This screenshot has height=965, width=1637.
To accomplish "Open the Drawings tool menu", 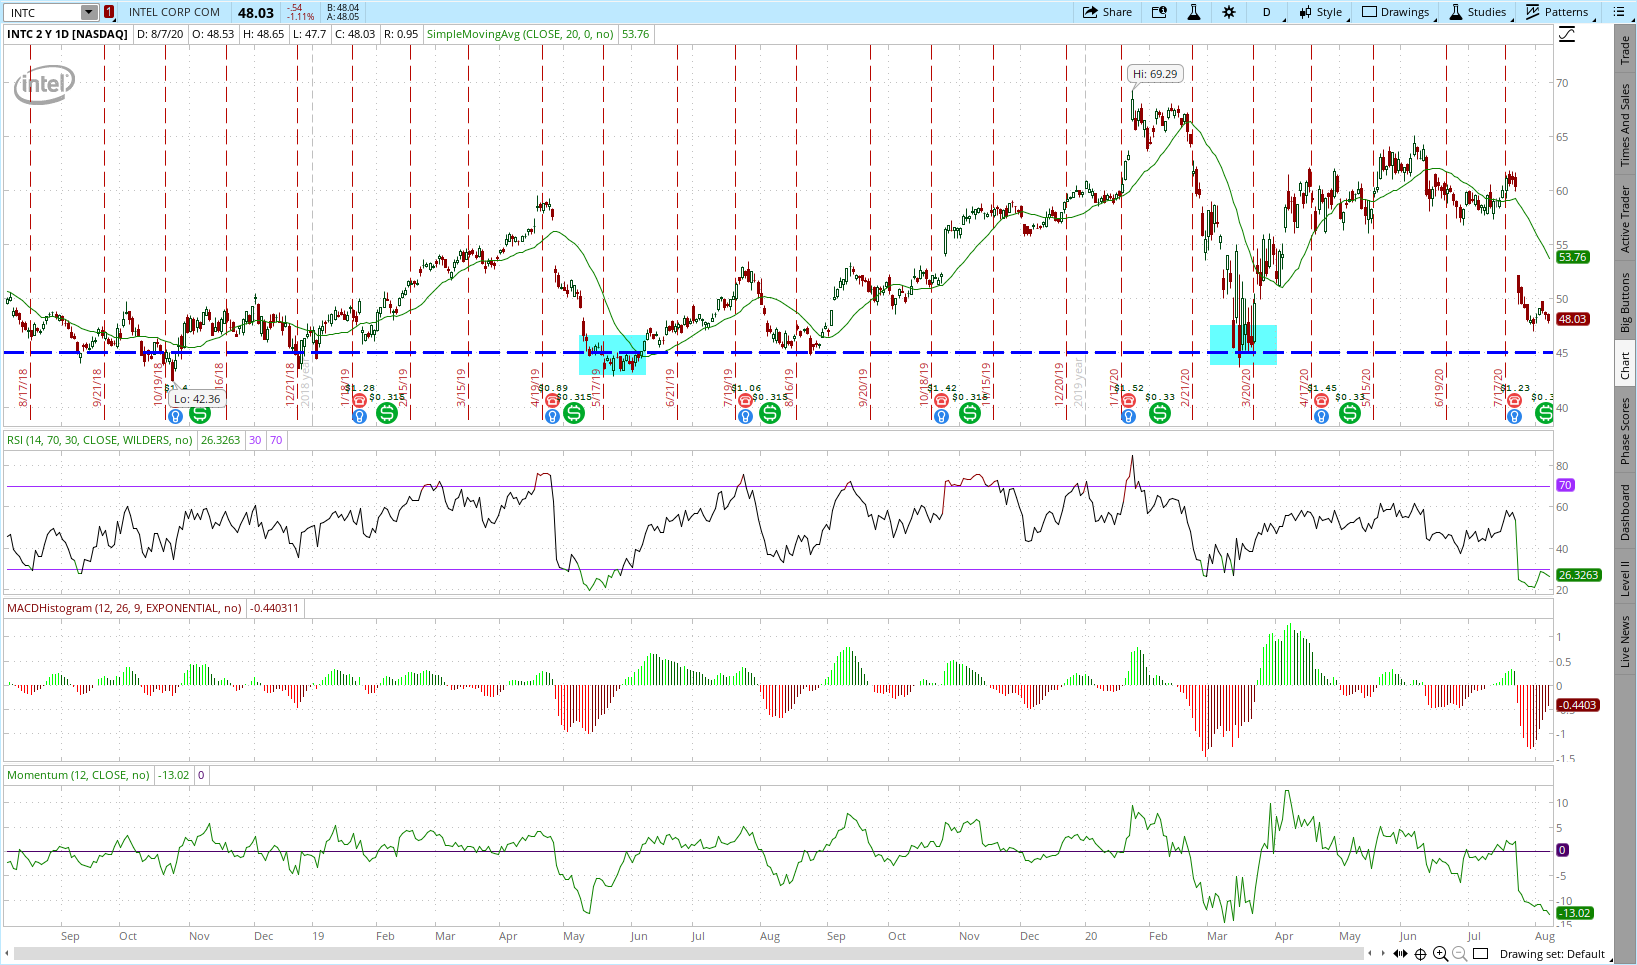I will point(1395,12).
